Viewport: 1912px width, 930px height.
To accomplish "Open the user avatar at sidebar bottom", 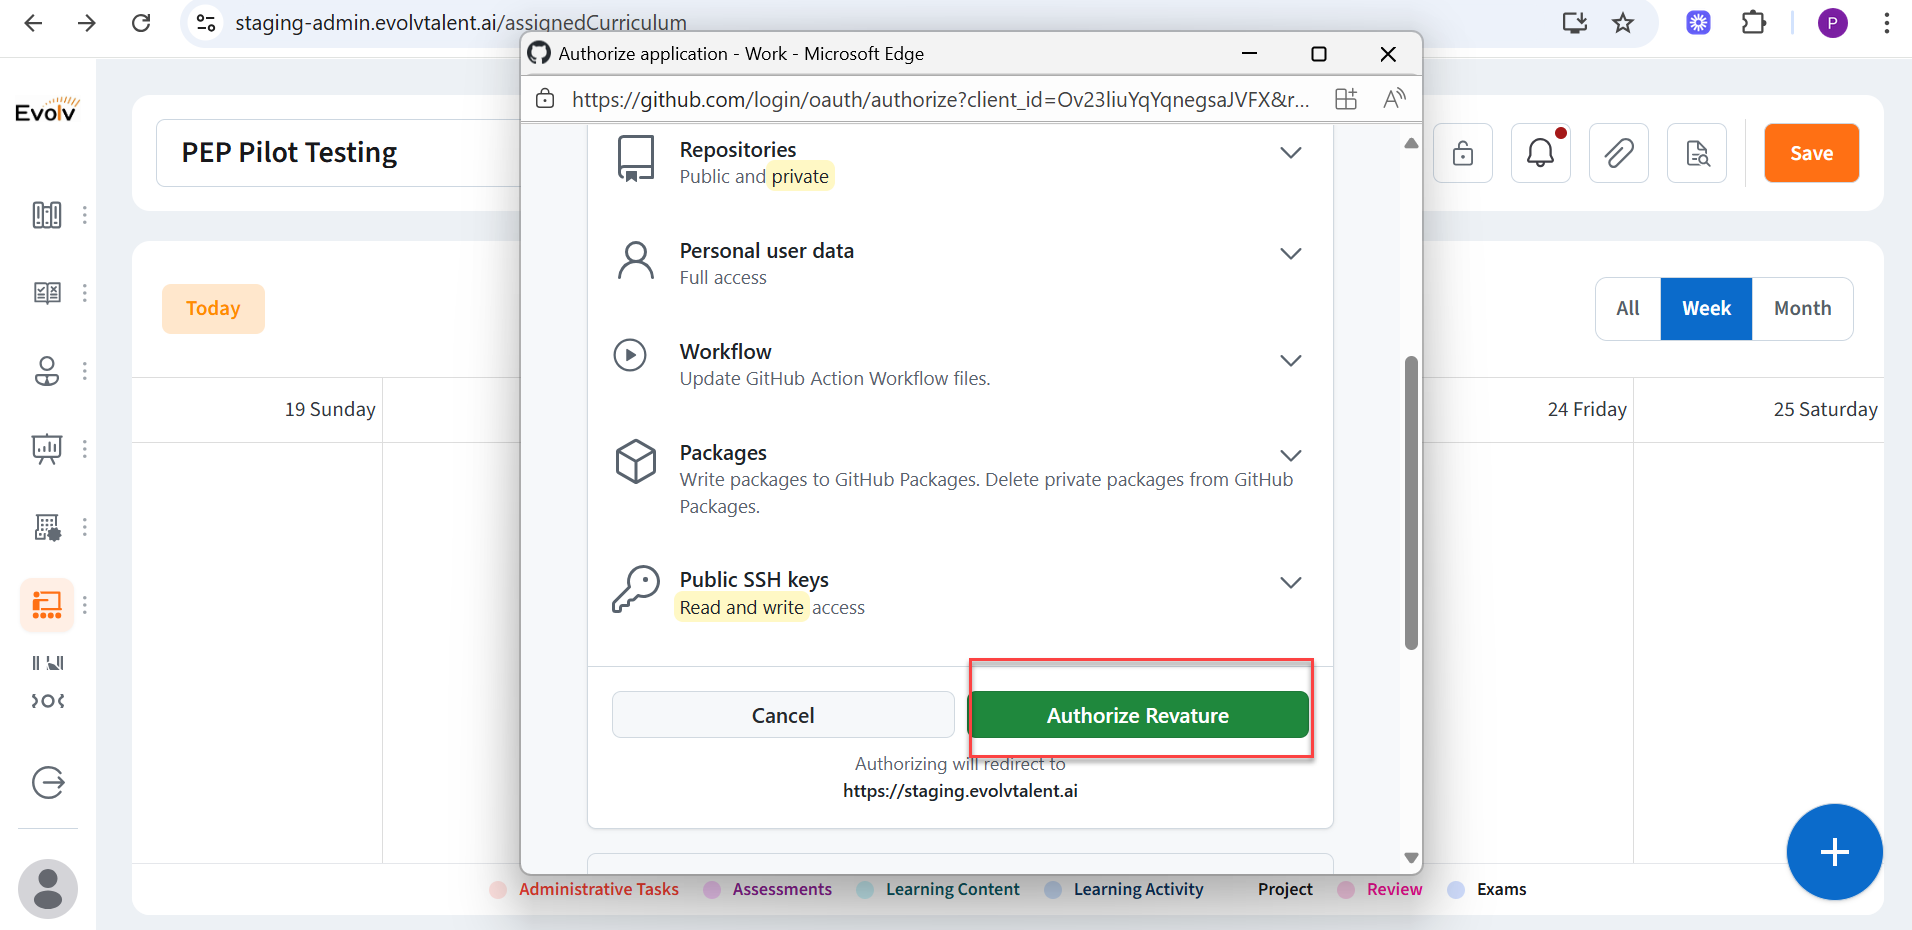I will (x=48, y=888).
